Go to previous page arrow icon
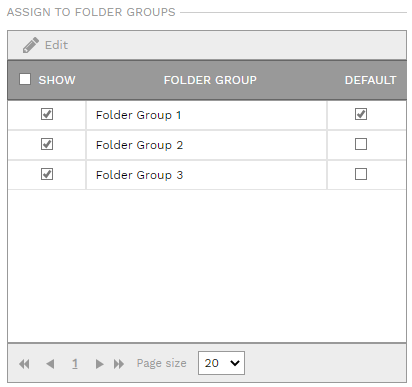Viewport: 412px width, 387px height. [x=50, y=364]
